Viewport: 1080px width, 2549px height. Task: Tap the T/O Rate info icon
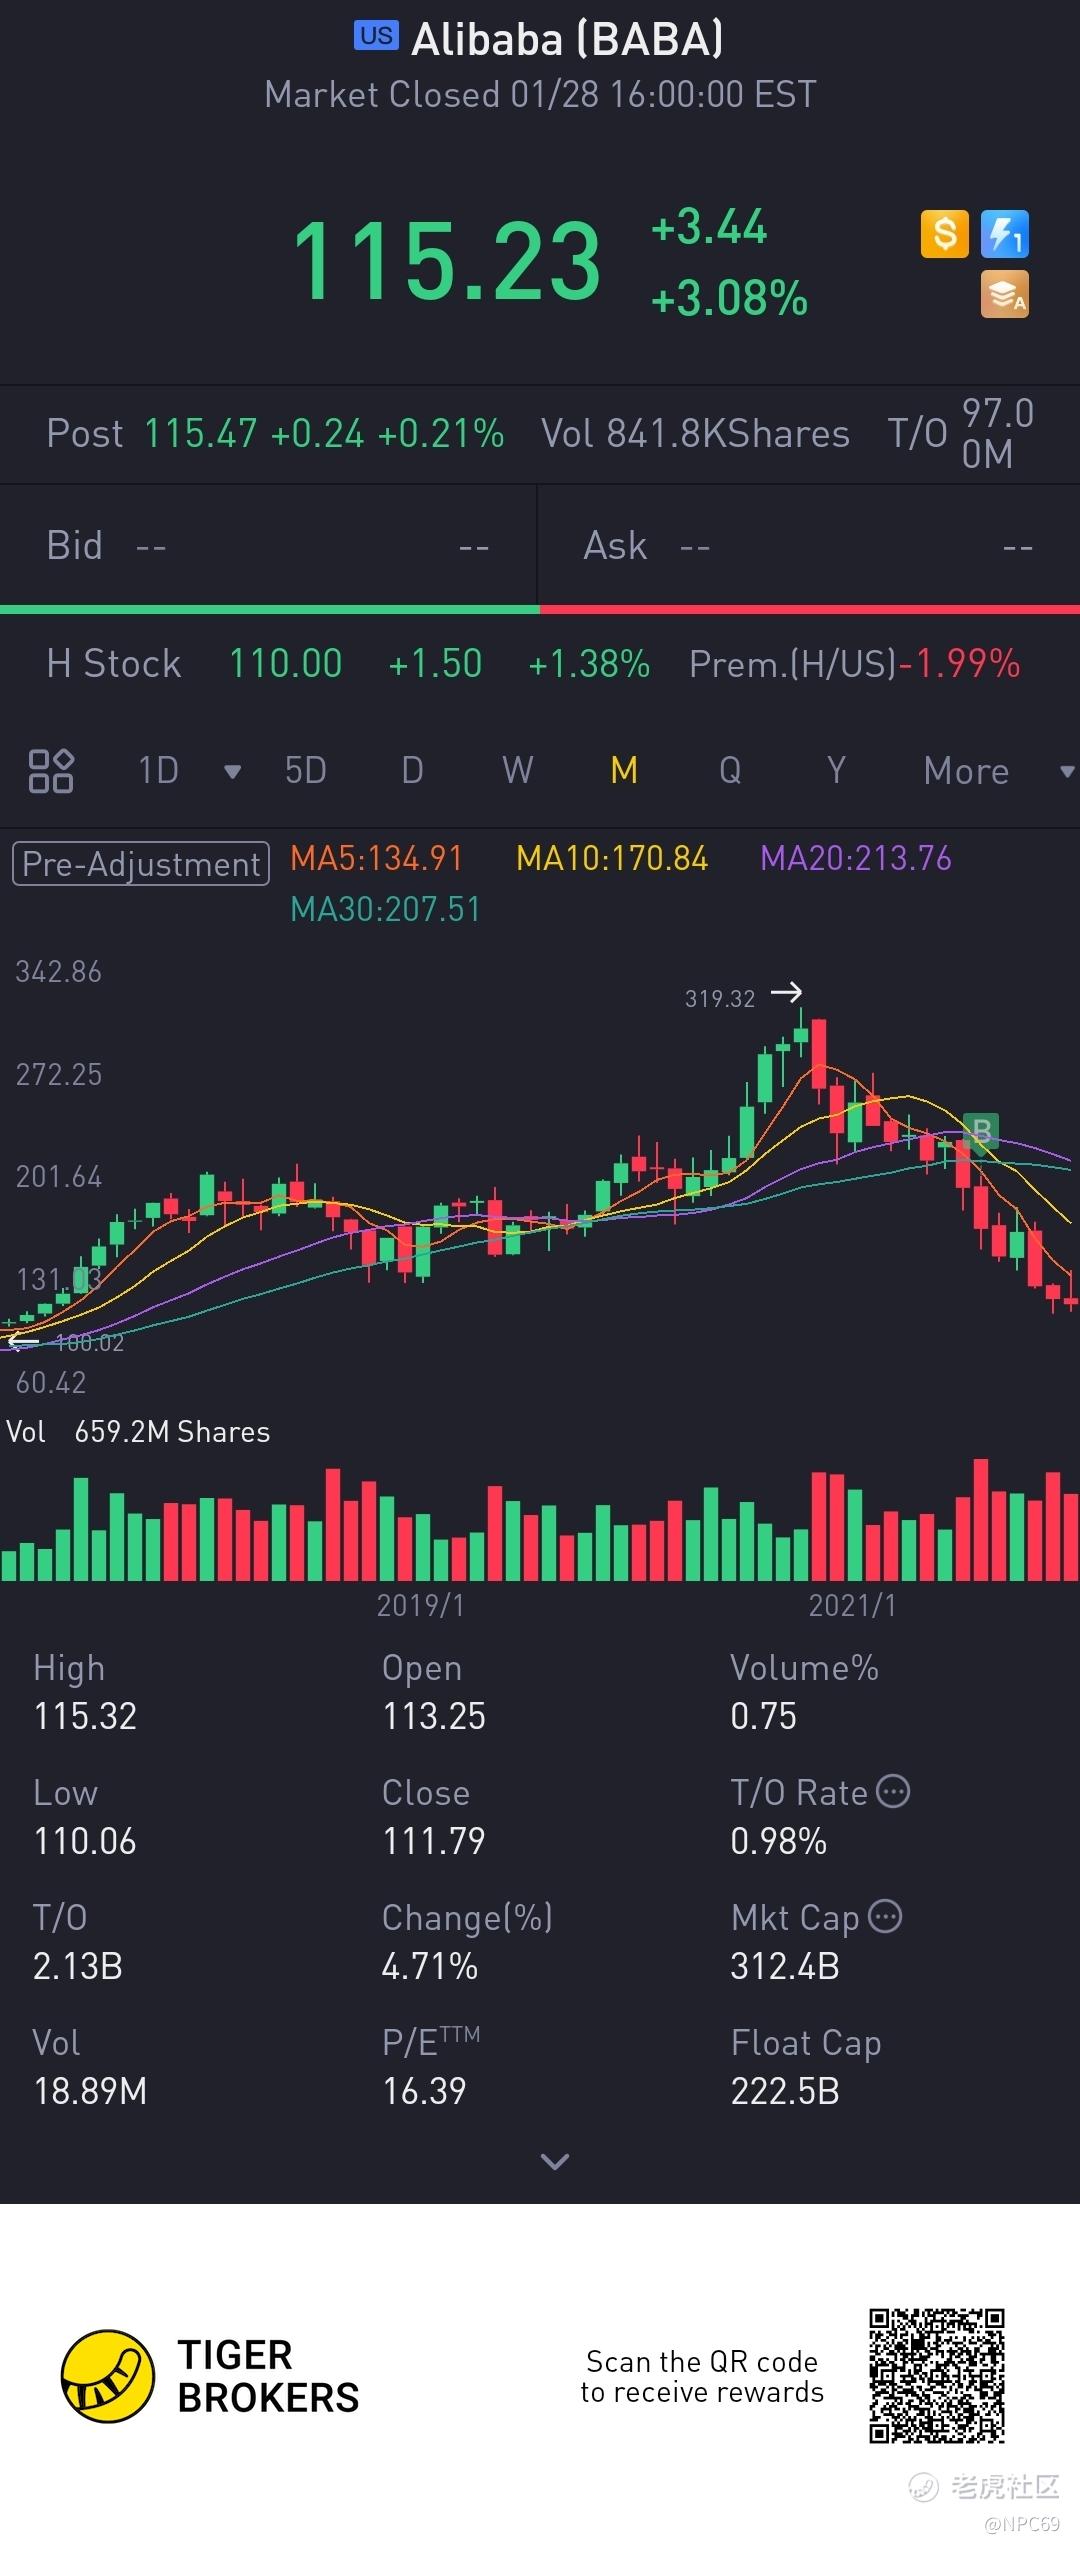coord(893,1791)
